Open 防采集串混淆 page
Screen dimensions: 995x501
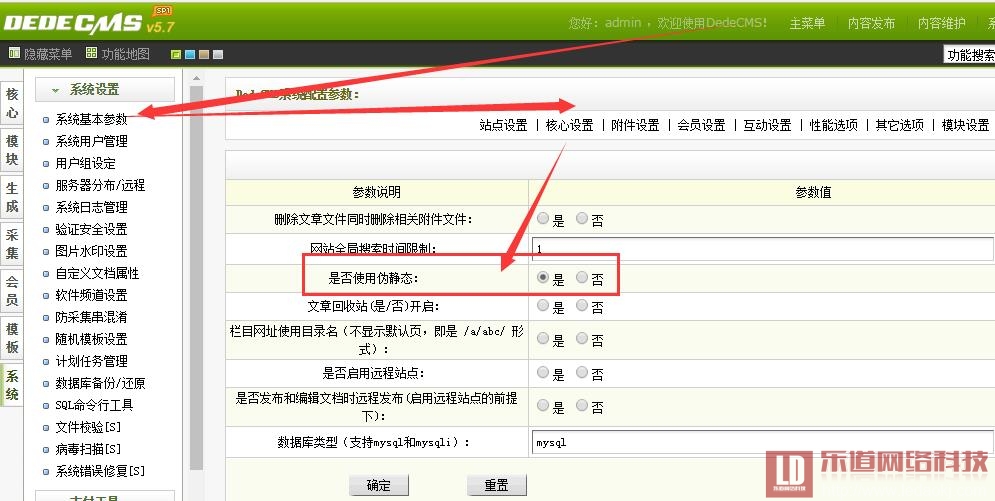pos(91,317)
